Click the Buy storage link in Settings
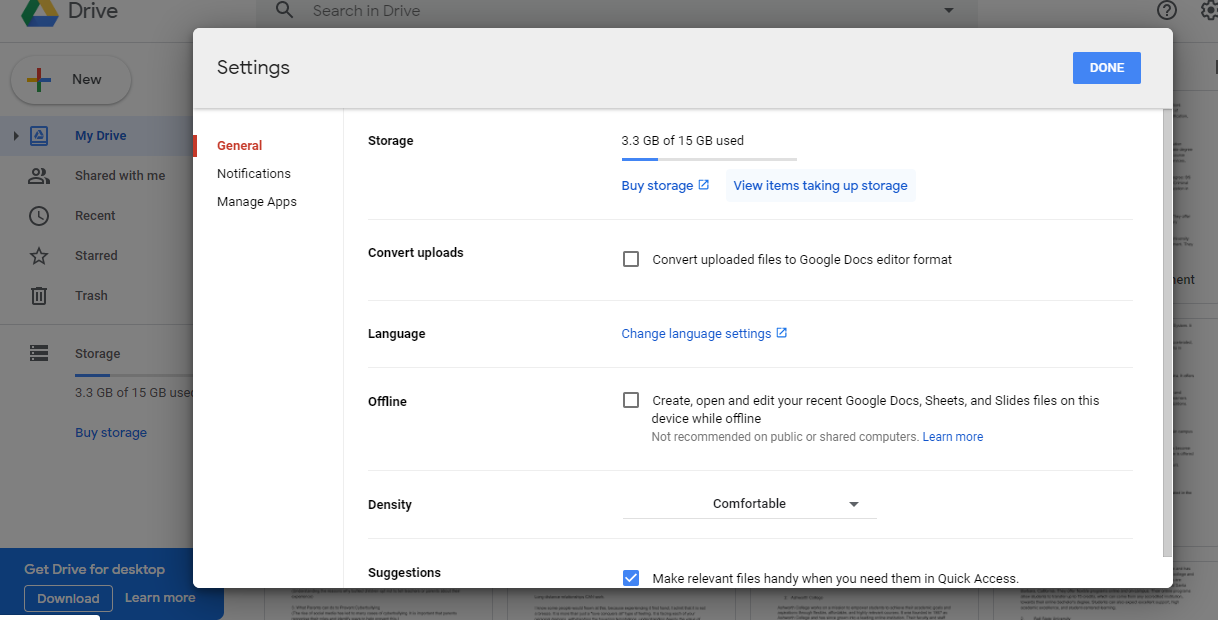The height and width of the screenshot is (620, 1218). (x=657, y=185)
